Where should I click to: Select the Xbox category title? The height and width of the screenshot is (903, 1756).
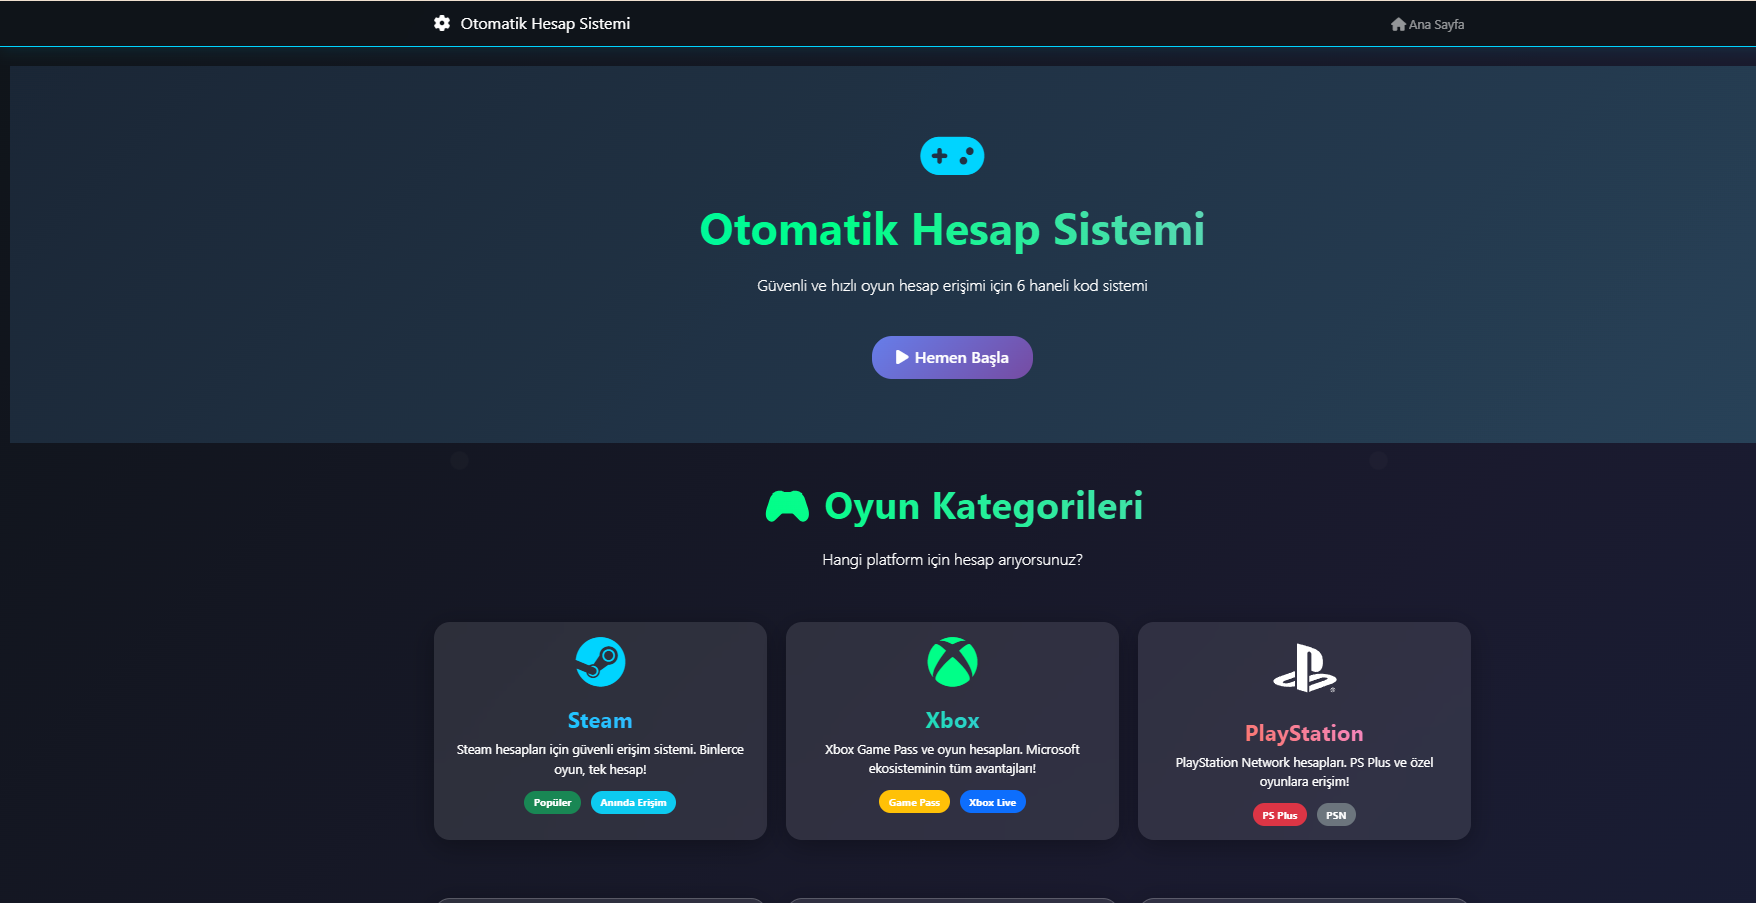click(x=952, y=720)
